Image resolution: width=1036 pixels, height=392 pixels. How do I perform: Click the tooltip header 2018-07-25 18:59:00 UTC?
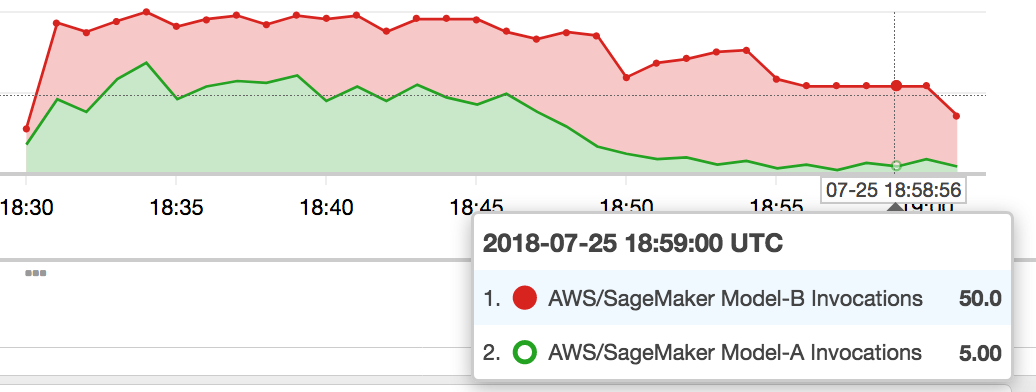(633, 243)
